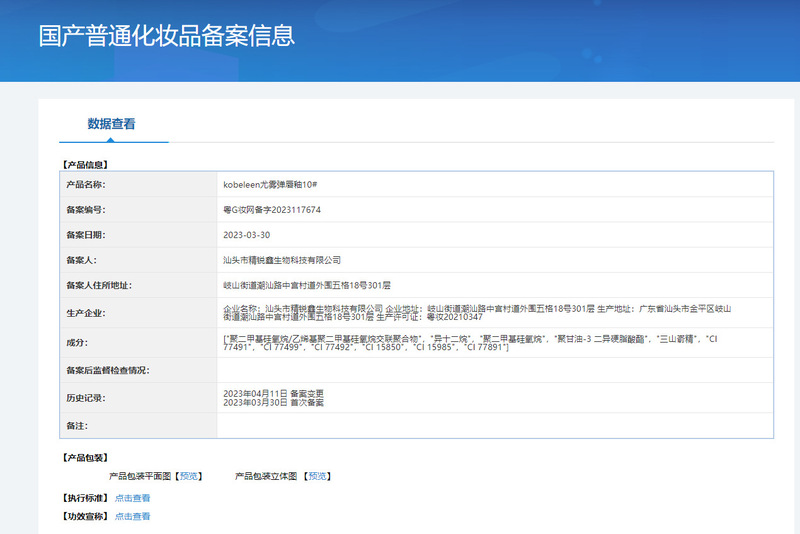Click 点击查看 next to 执行标准
This screenshot has height=534, width=800.
click(132, 498)
